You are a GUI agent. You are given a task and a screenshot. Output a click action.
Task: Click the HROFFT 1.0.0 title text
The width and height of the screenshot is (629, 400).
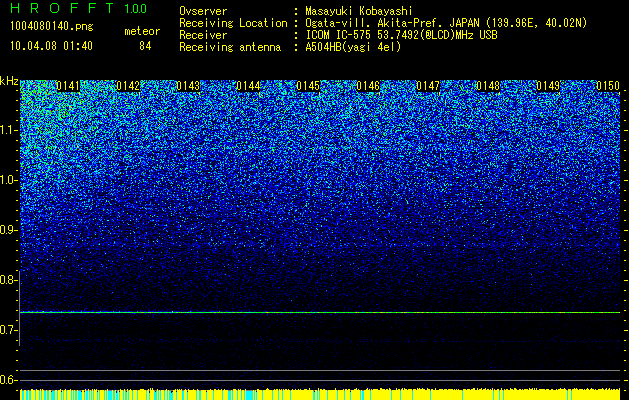(x=78, y=8)
